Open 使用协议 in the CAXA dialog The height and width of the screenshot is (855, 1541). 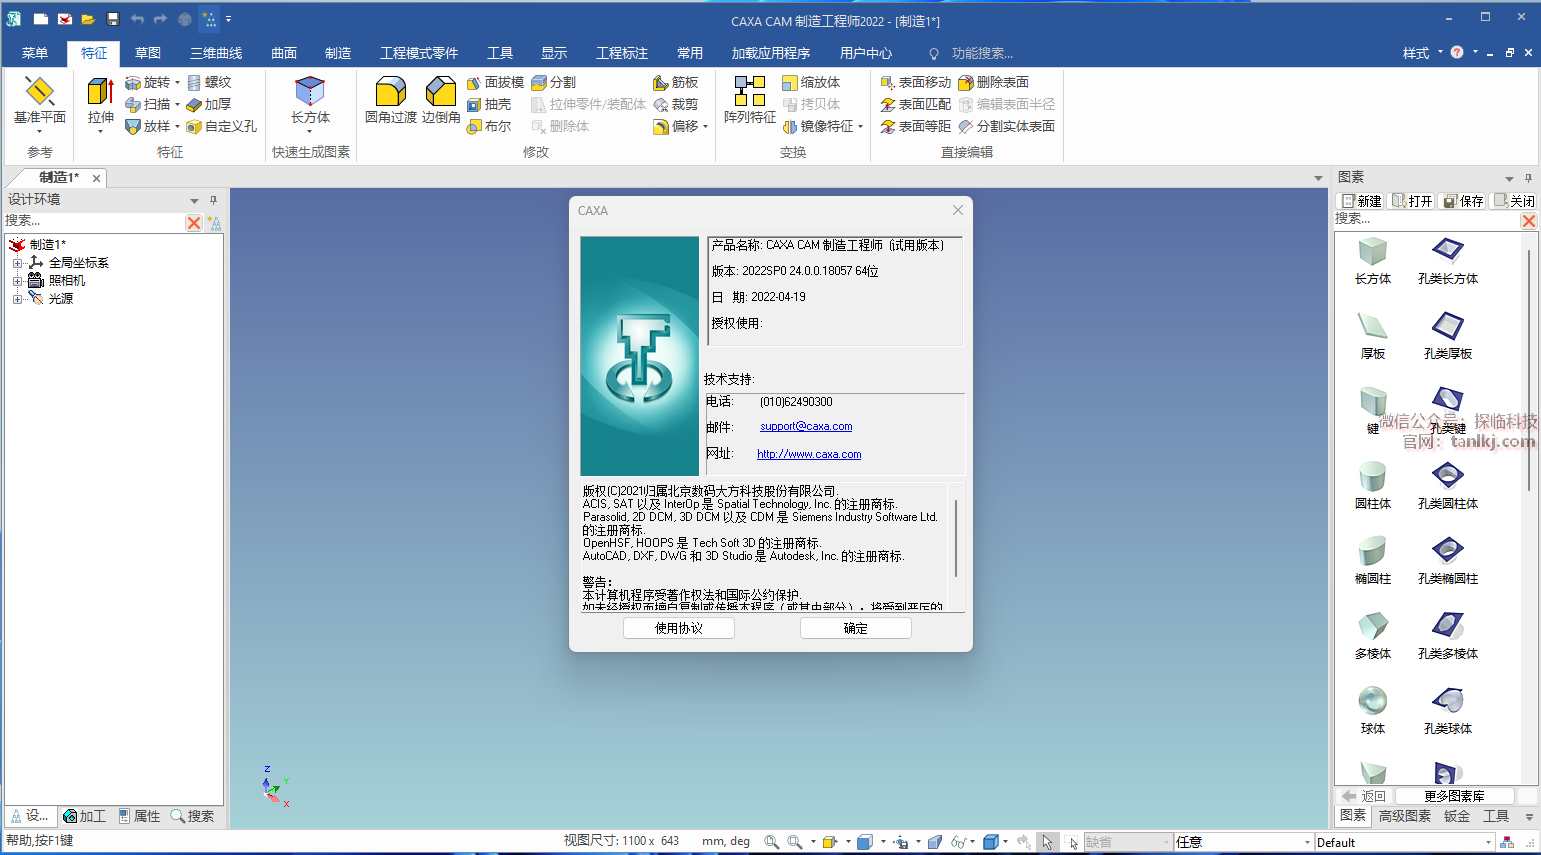tap(679, 628)
